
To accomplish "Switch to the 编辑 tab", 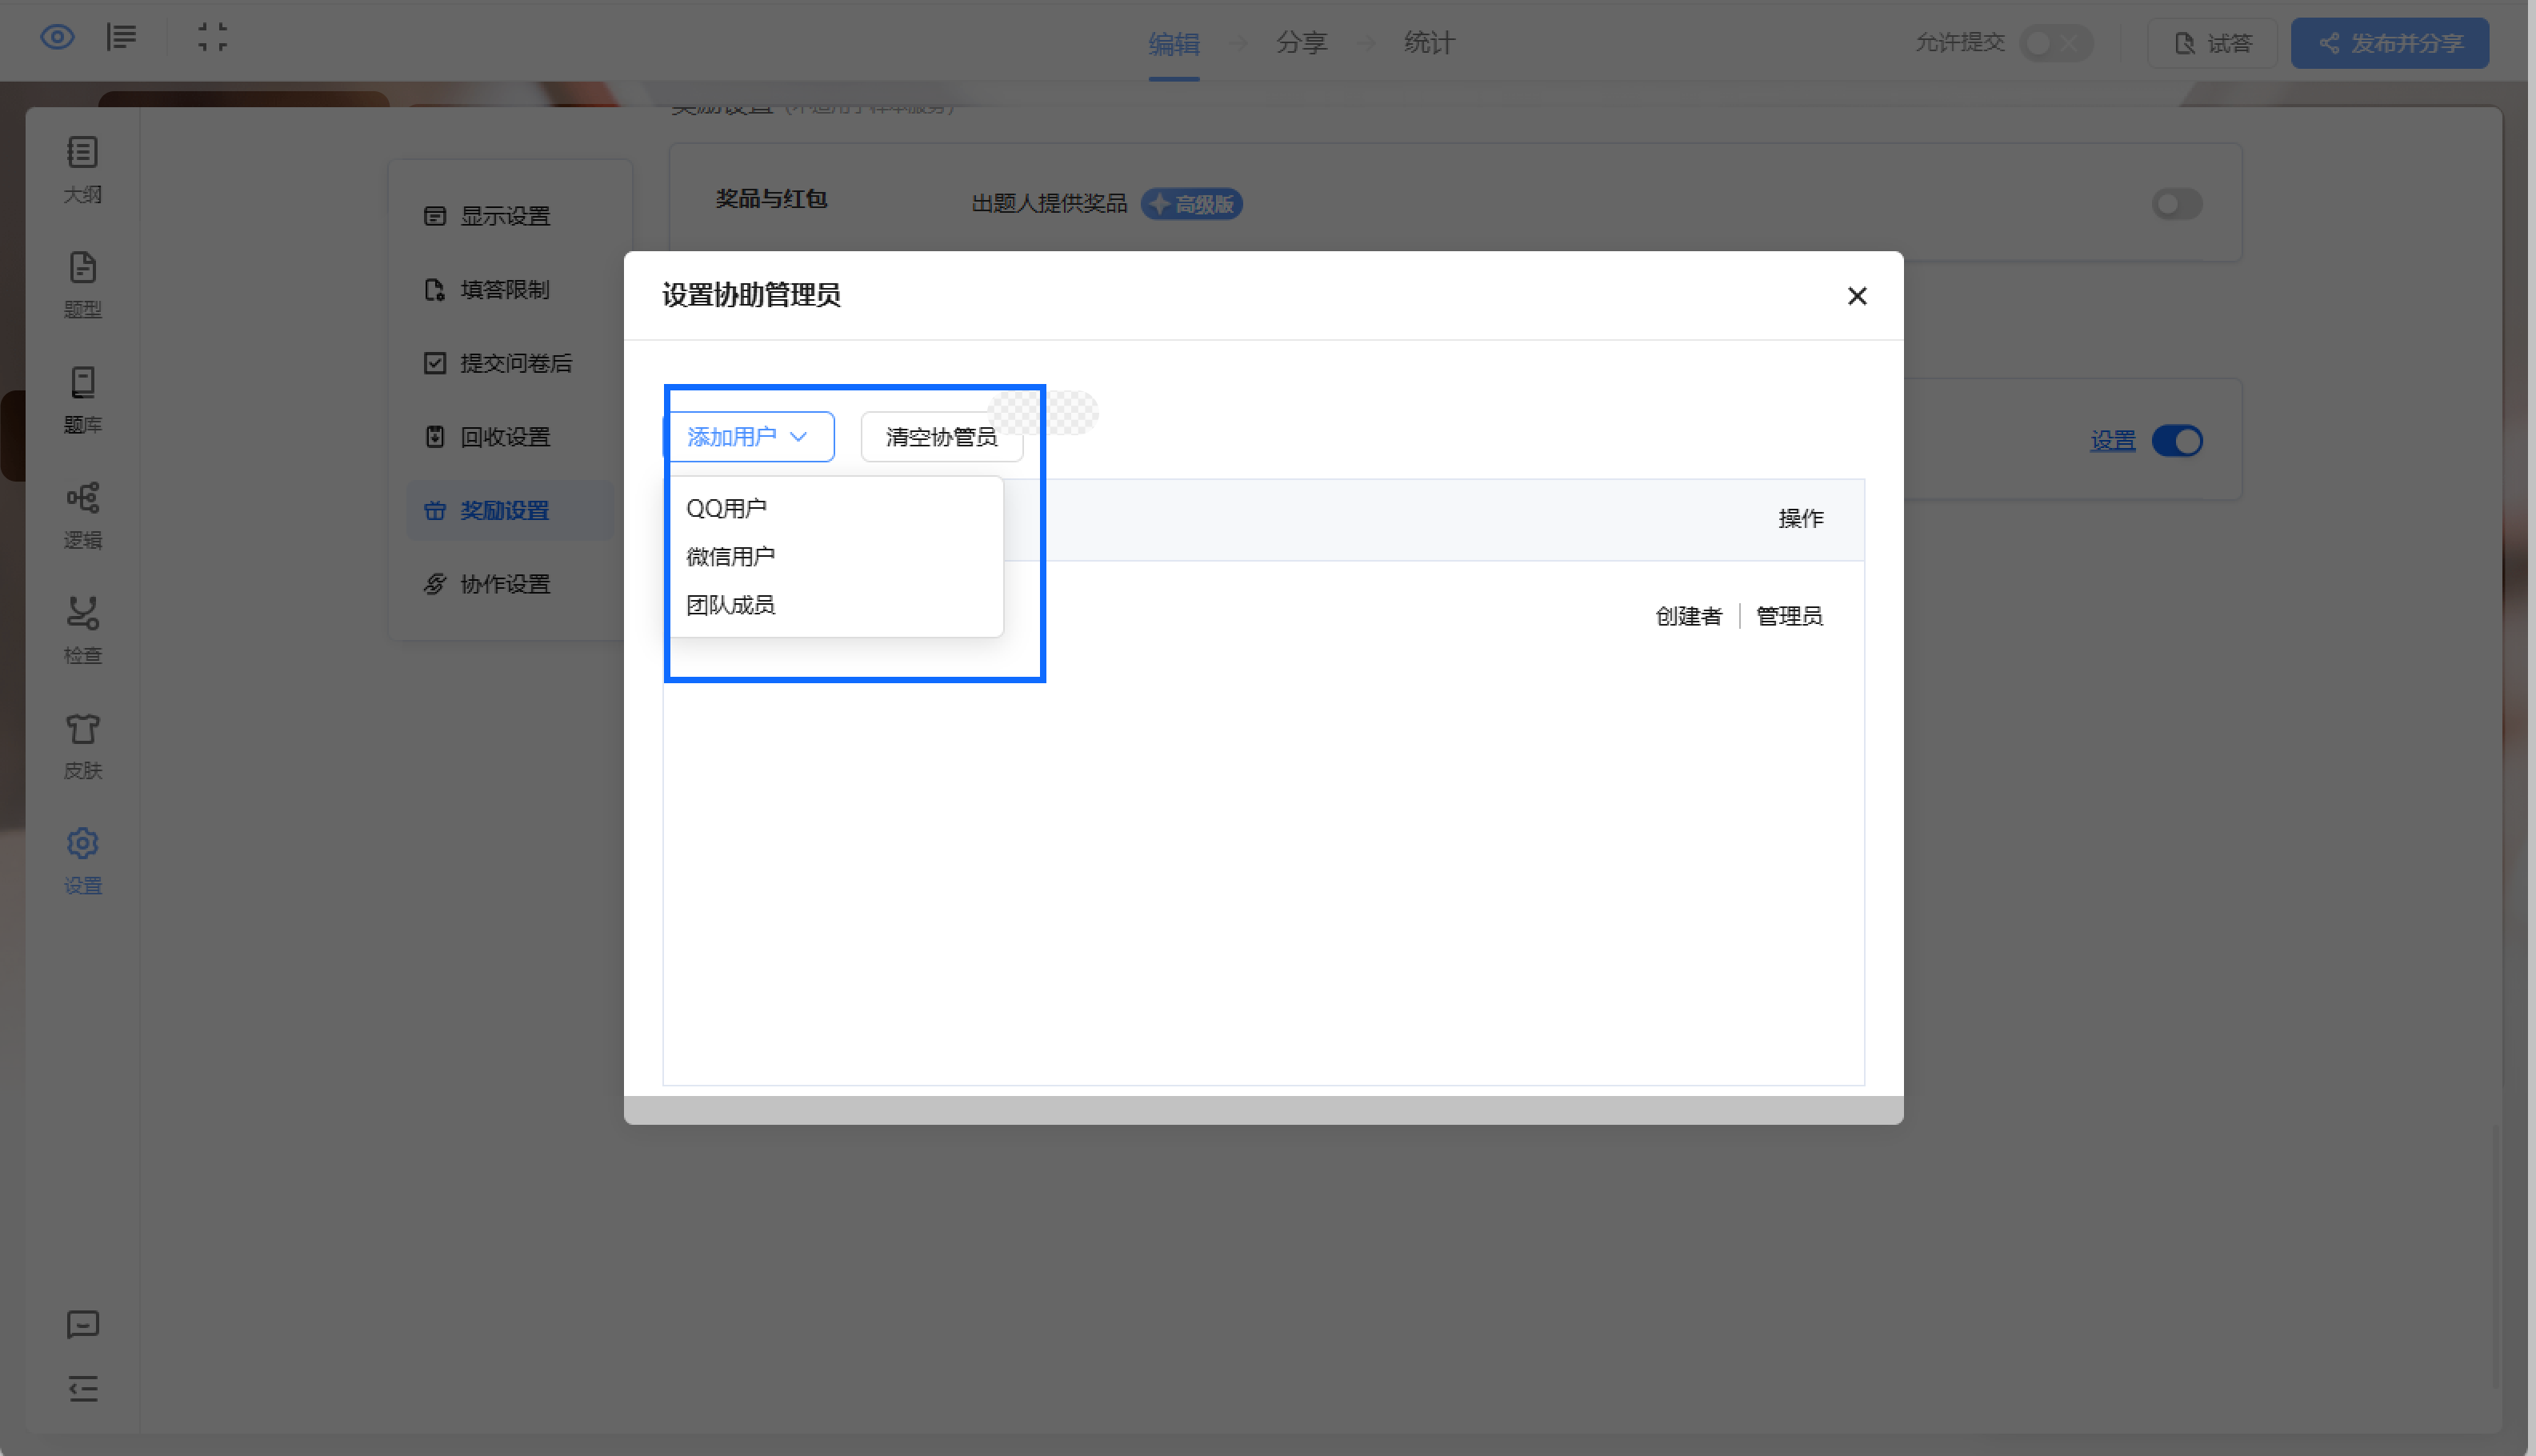I will click(1173, 43).
